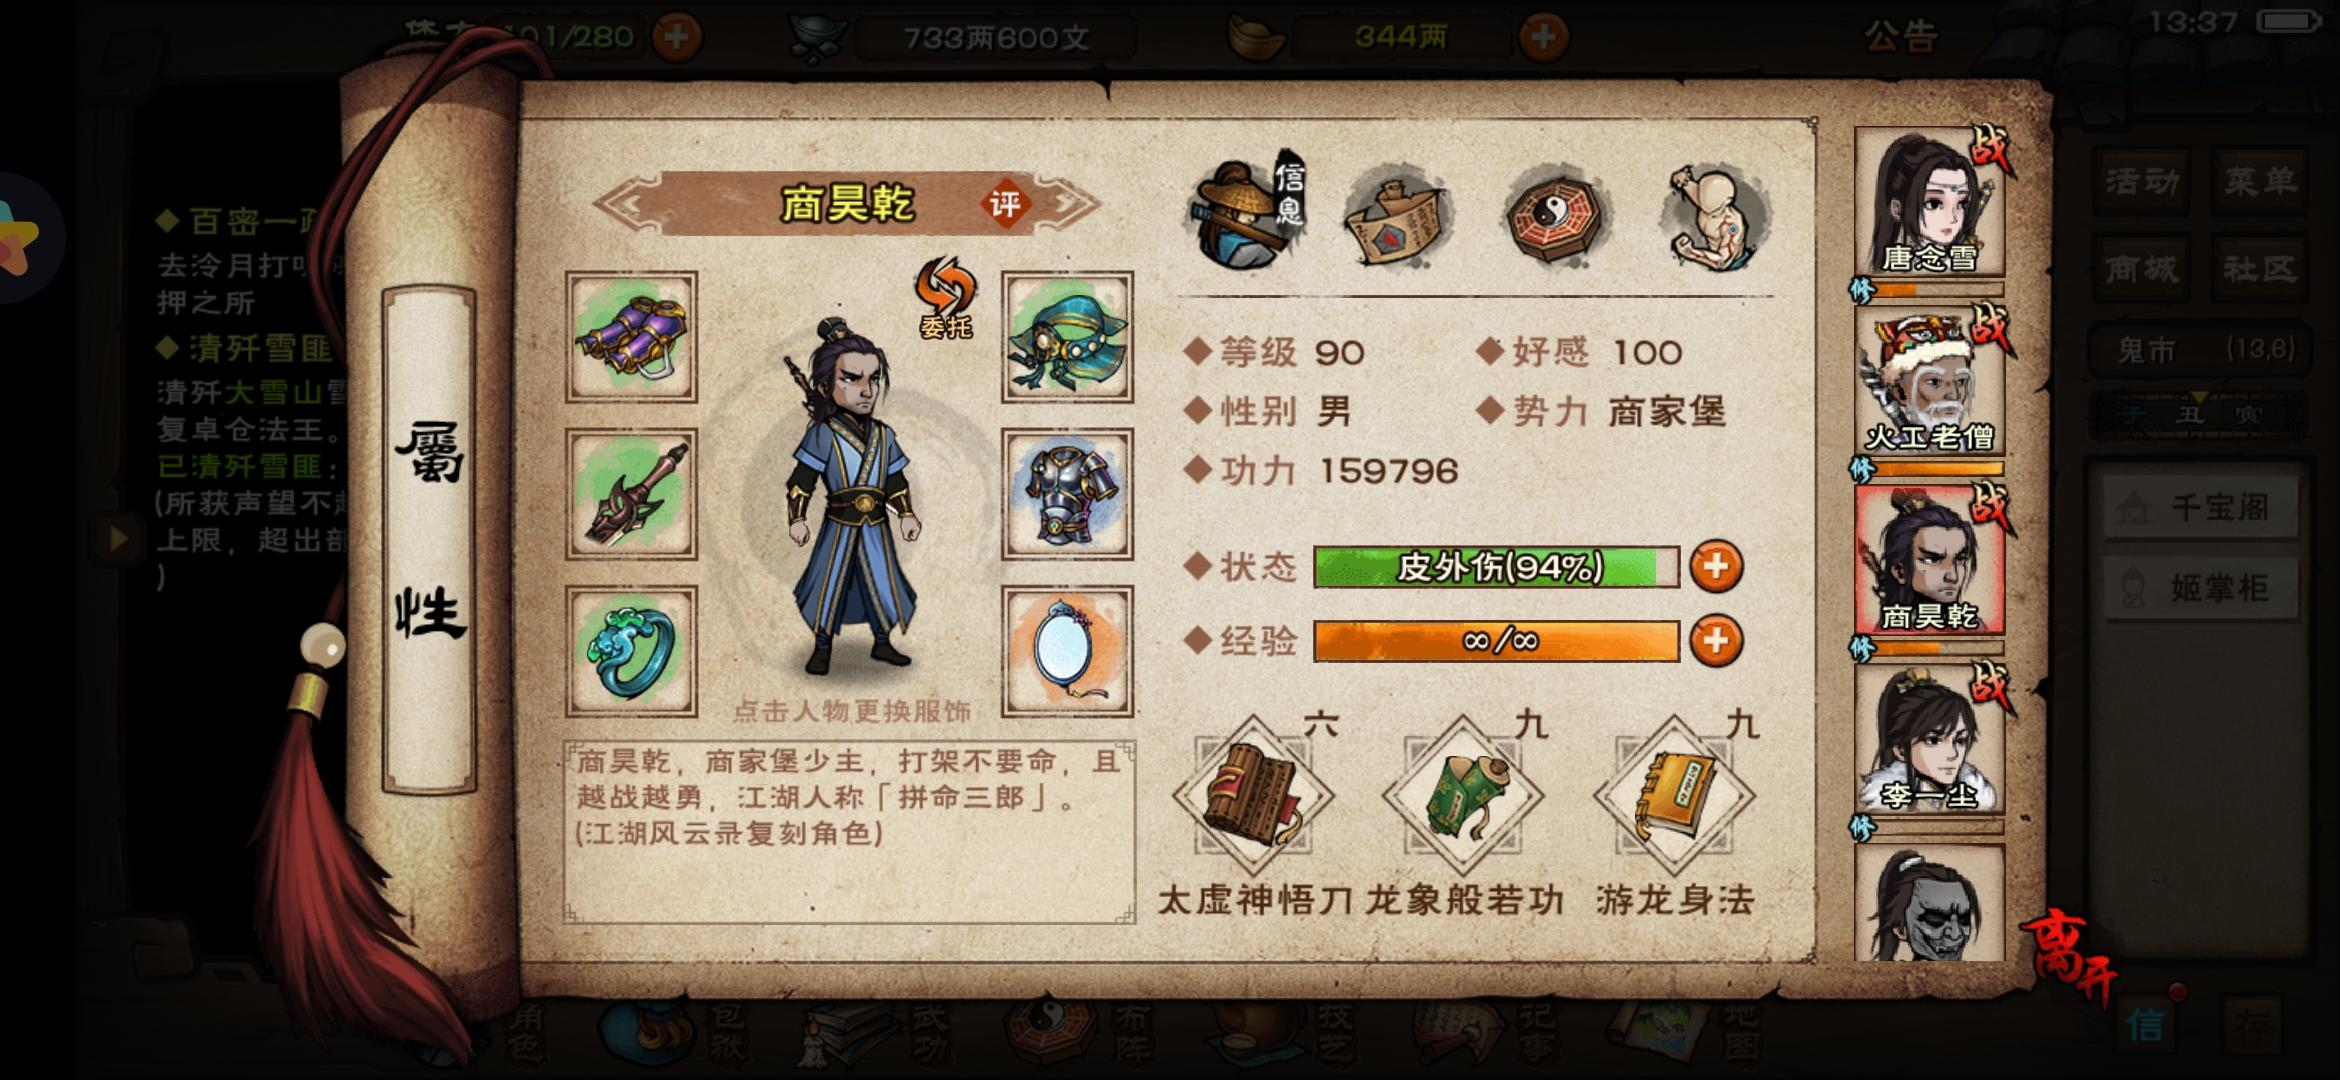This screenshot has height=1080, width=2340.
Task: Click the plus button beside 状态 health bar
Action: click(x=1716, y=567)
